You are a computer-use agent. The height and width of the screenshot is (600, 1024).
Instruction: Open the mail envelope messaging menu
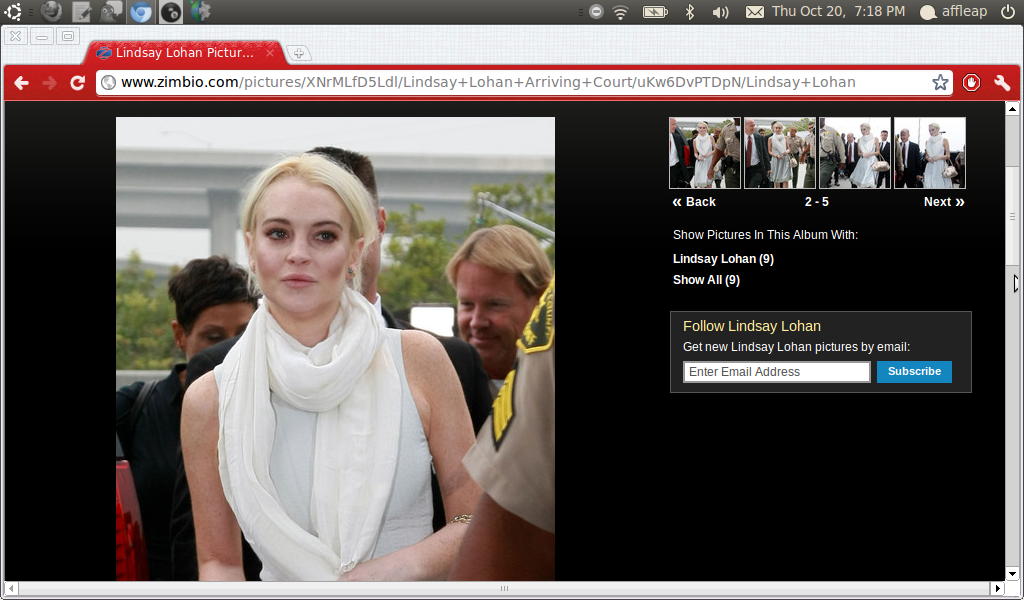(x=755, y=12)
